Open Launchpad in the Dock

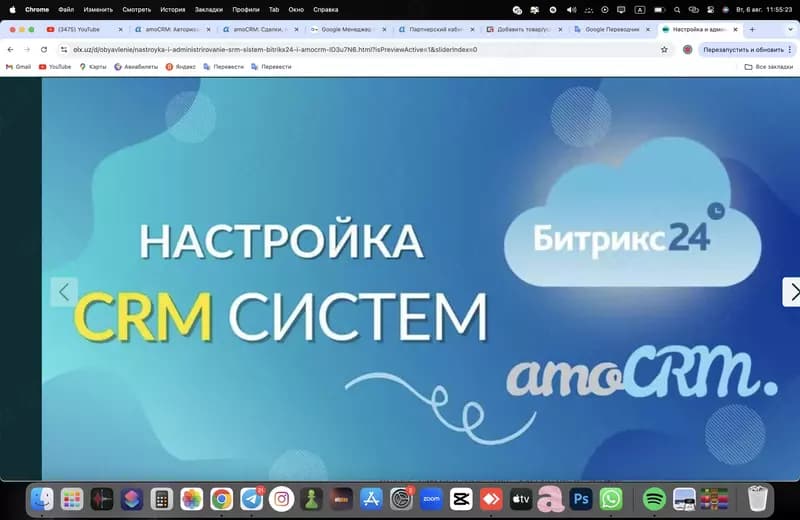click(x=72, y=499)
